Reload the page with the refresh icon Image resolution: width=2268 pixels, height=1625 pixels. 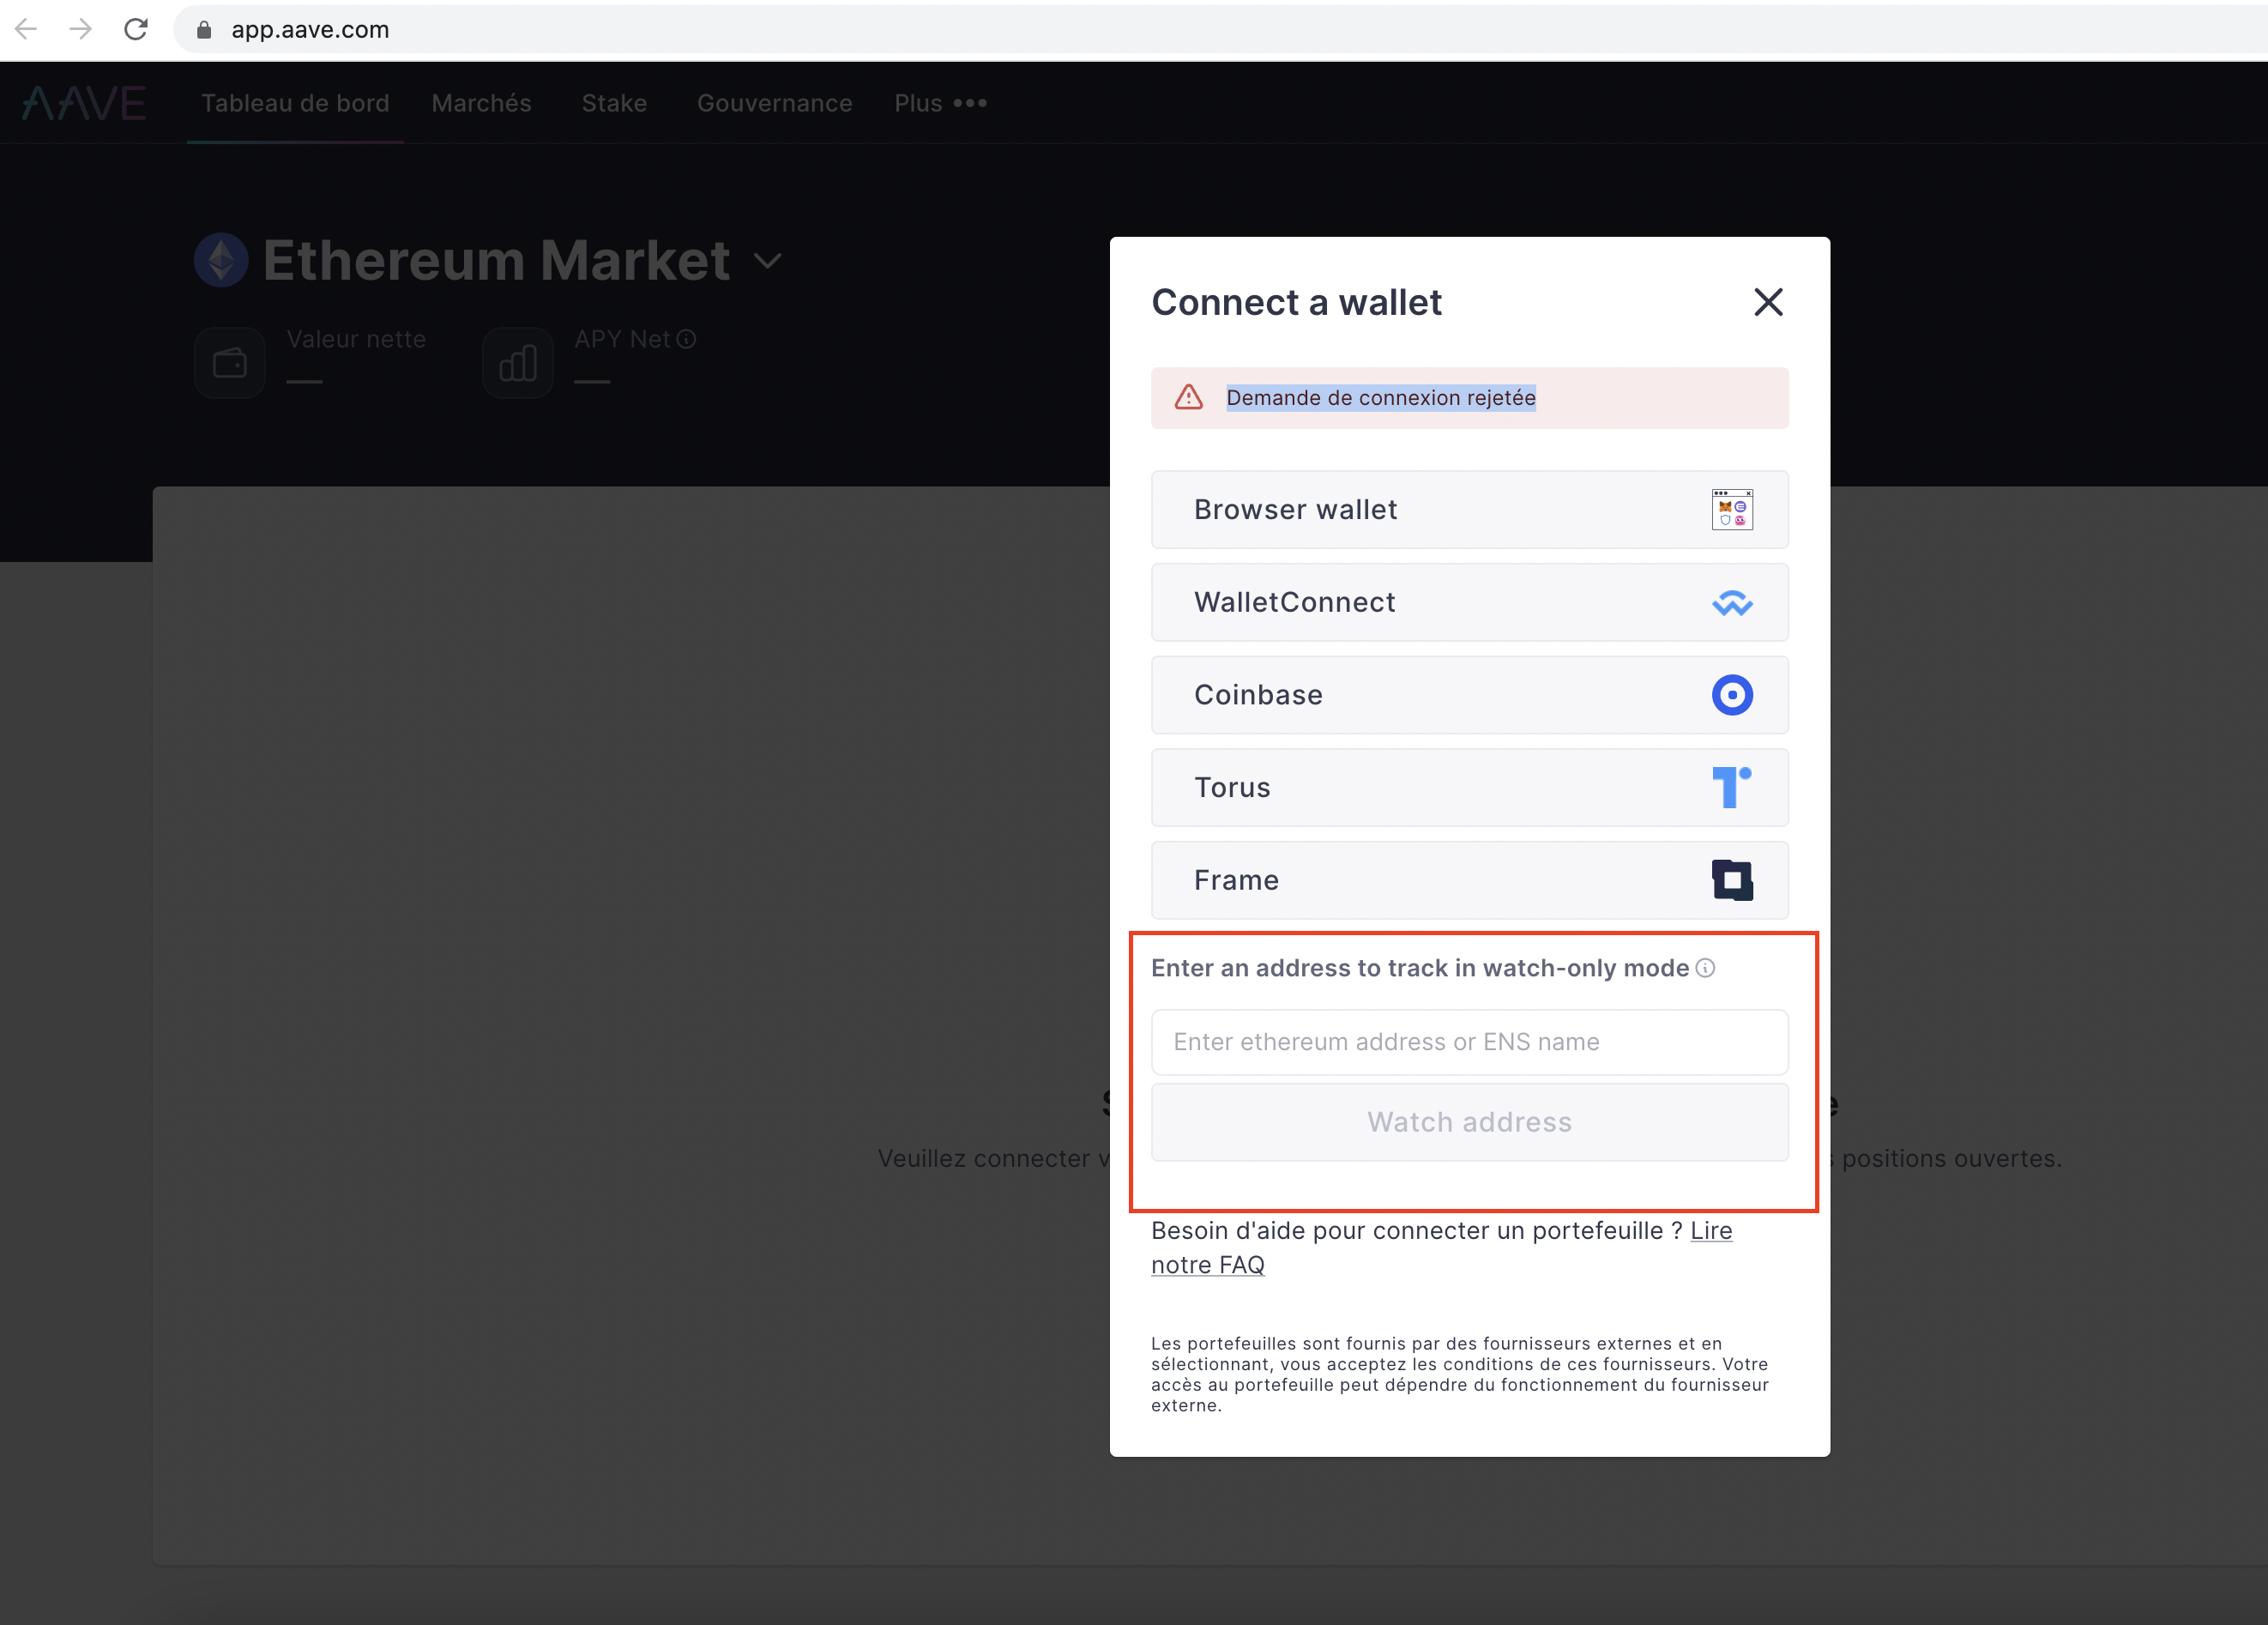136,29
